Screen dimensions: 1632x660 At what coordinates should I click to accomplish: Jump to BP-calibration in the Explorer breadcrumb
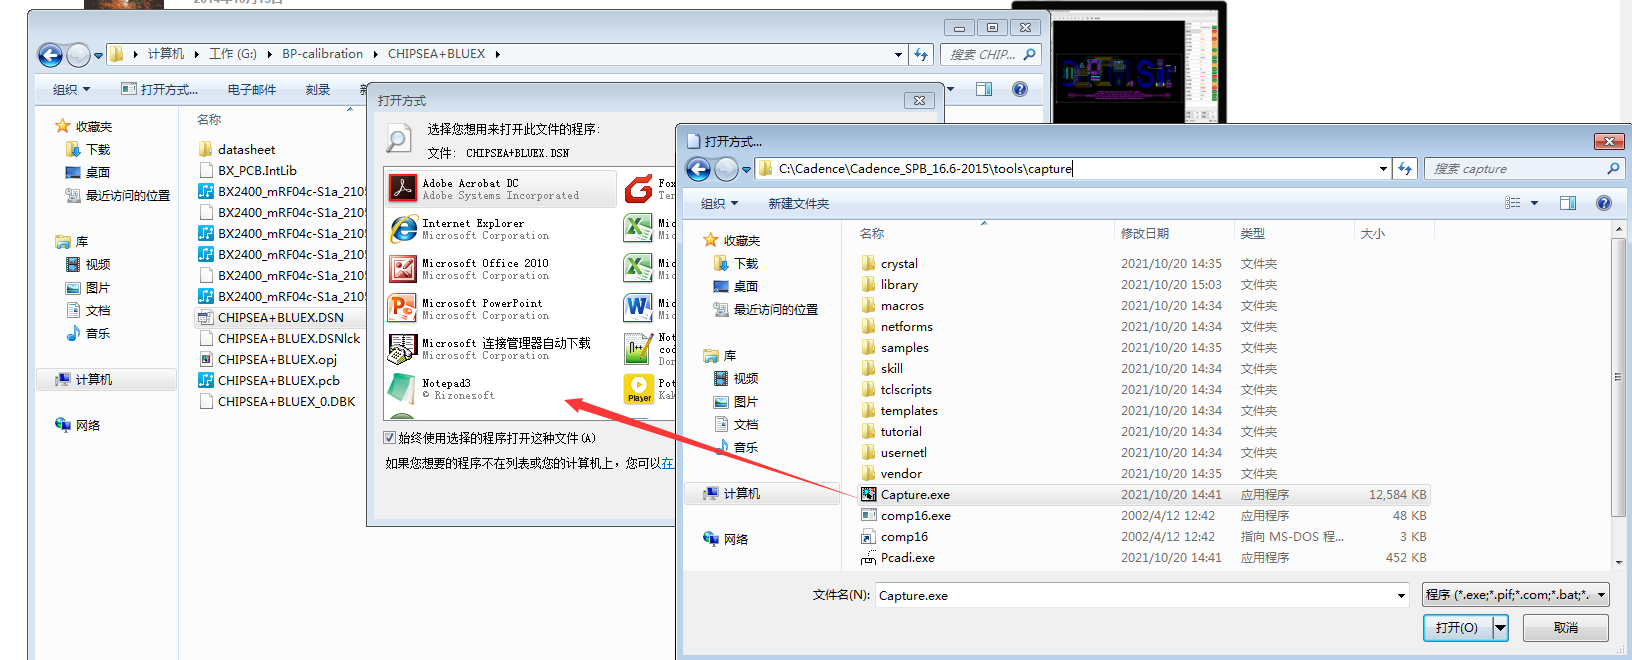[322, 54]
